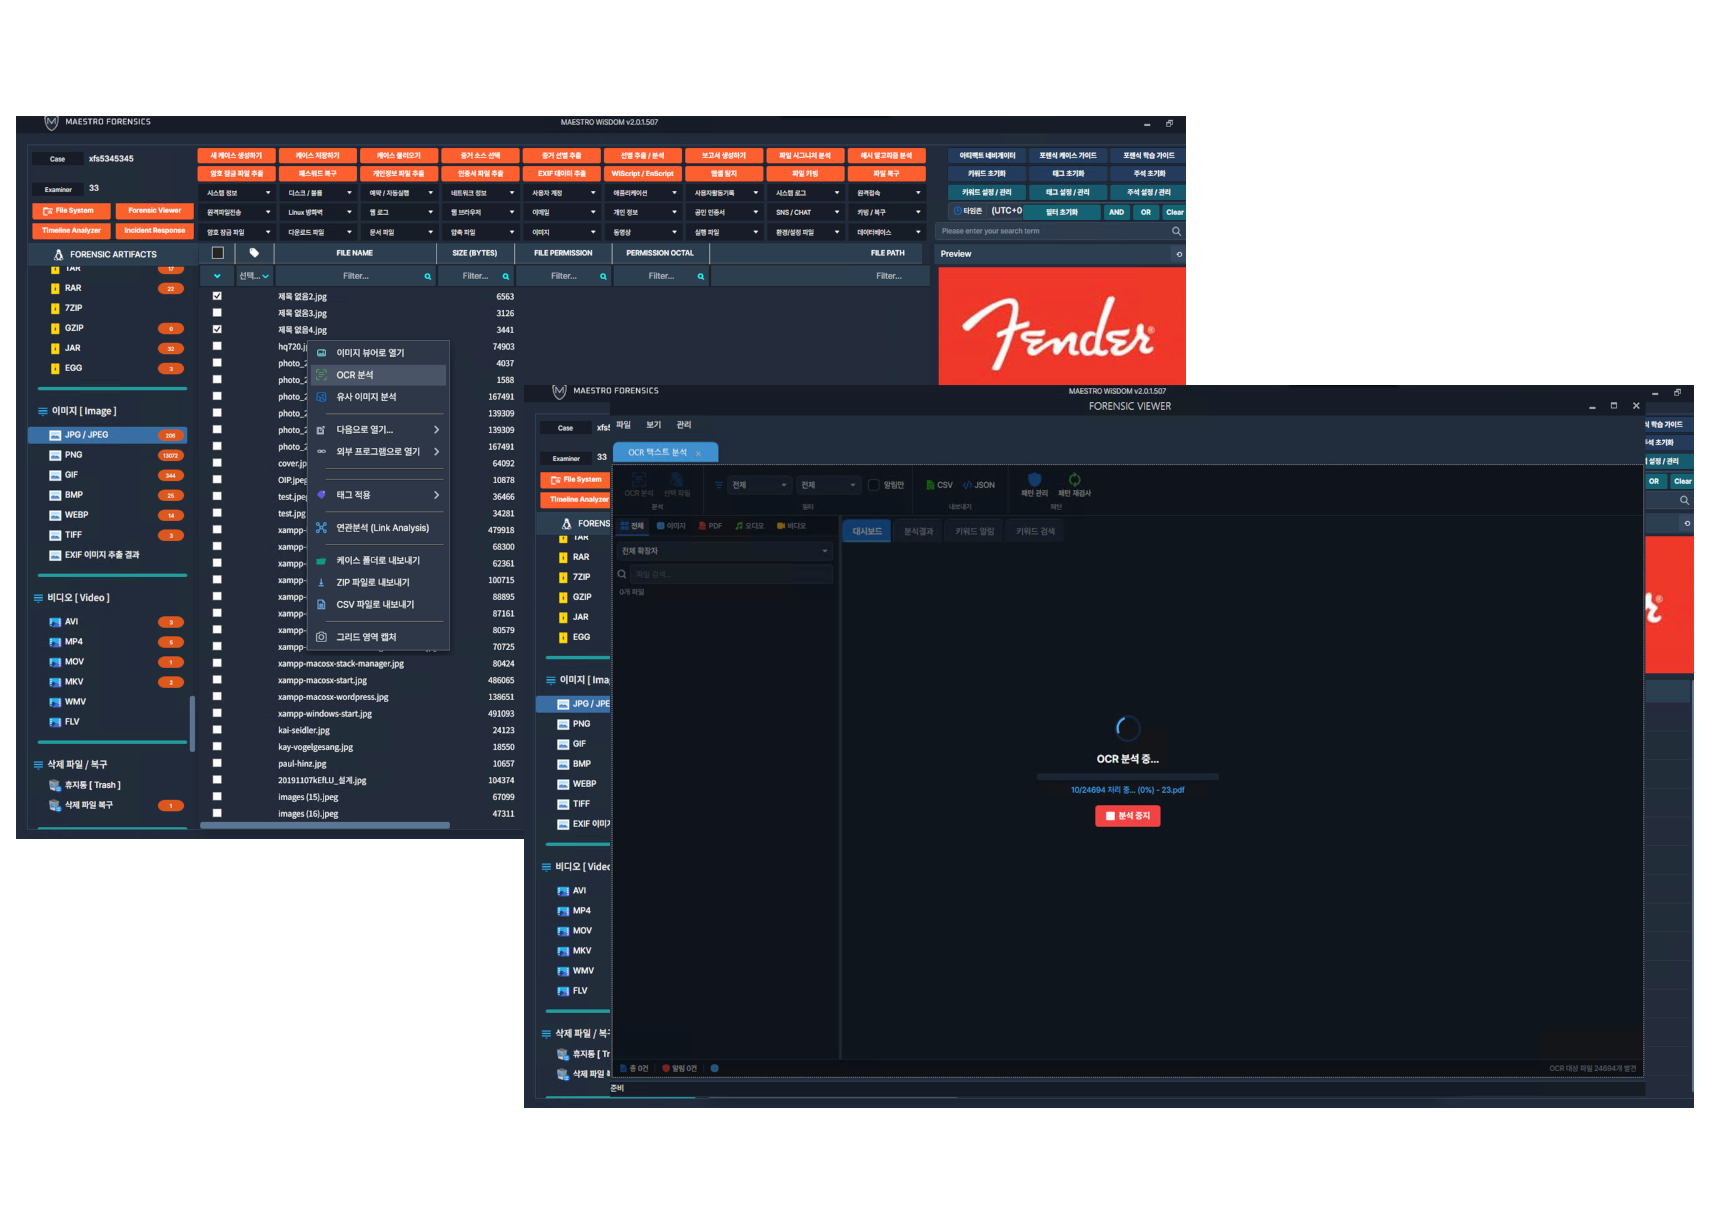Click the FILE NAME filter magnifier icon
The image size is (1710, 1224).
pos(428,277)
